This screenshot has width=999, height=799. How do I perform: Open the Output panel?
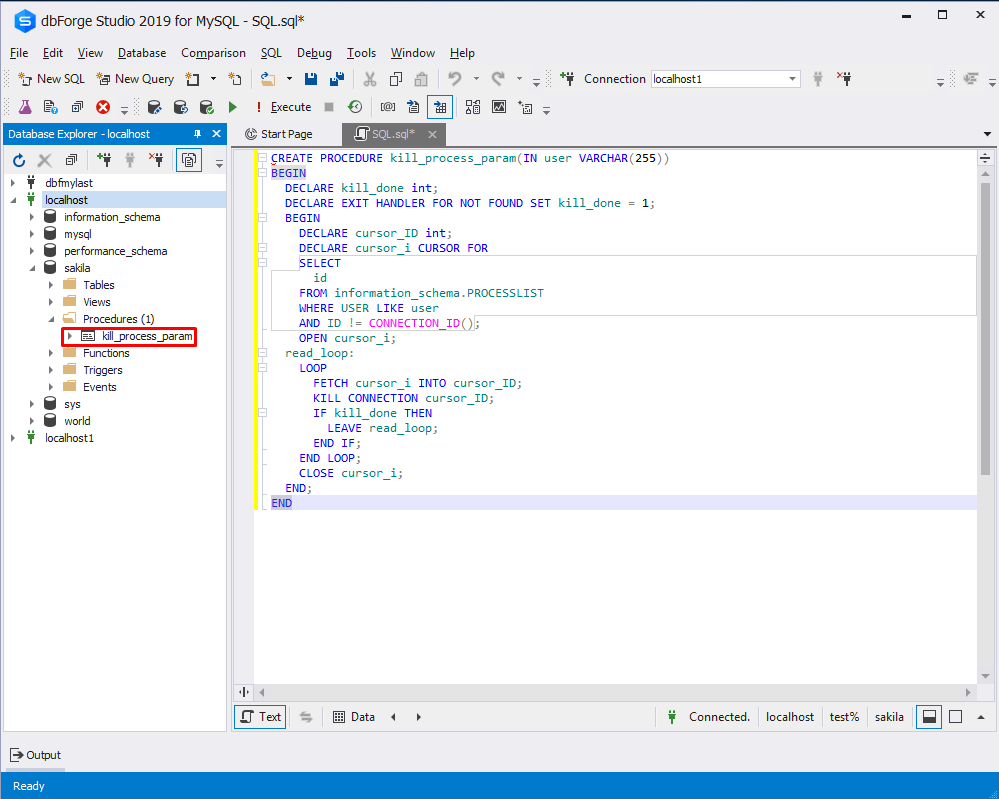tap(36, 755)
